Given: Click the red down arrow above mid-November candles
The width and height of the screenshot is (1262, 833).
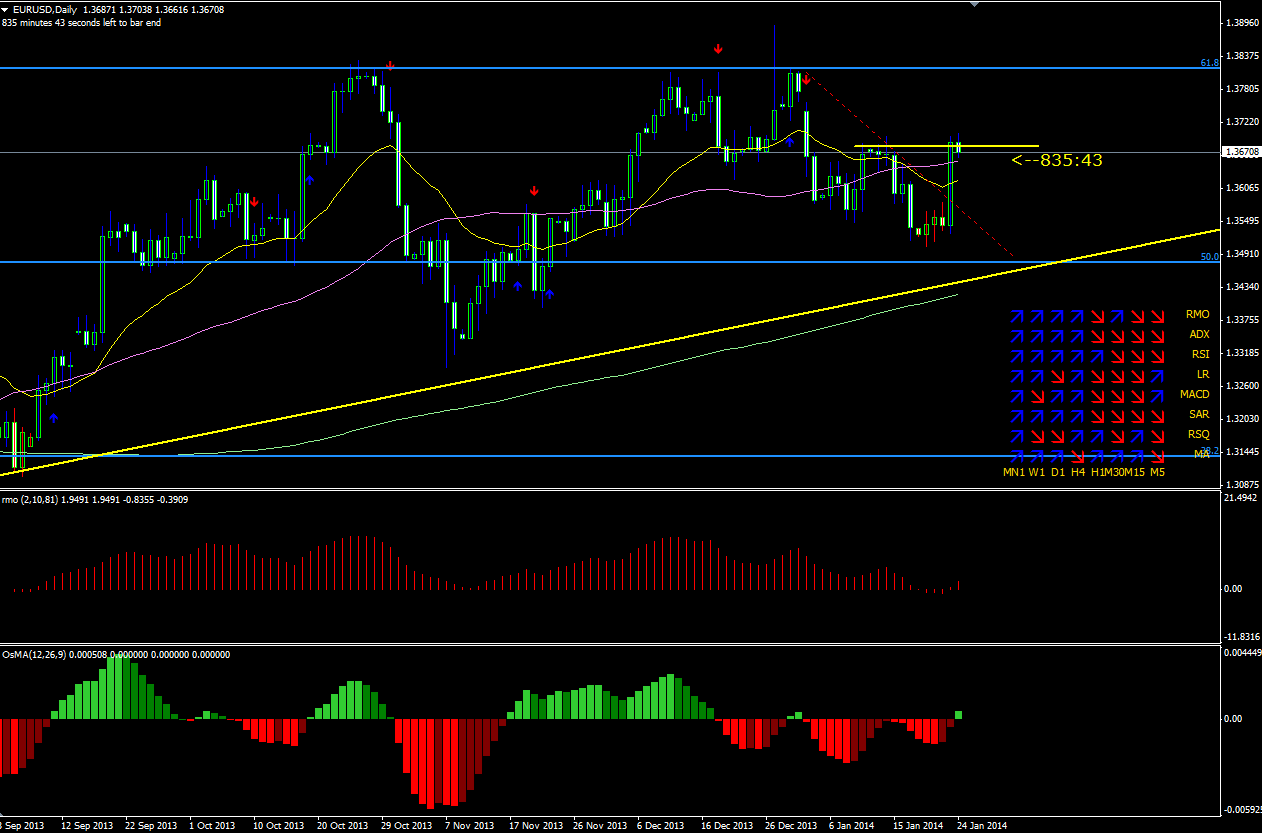Looking at the screenshot, I should [x=535, y=189].
